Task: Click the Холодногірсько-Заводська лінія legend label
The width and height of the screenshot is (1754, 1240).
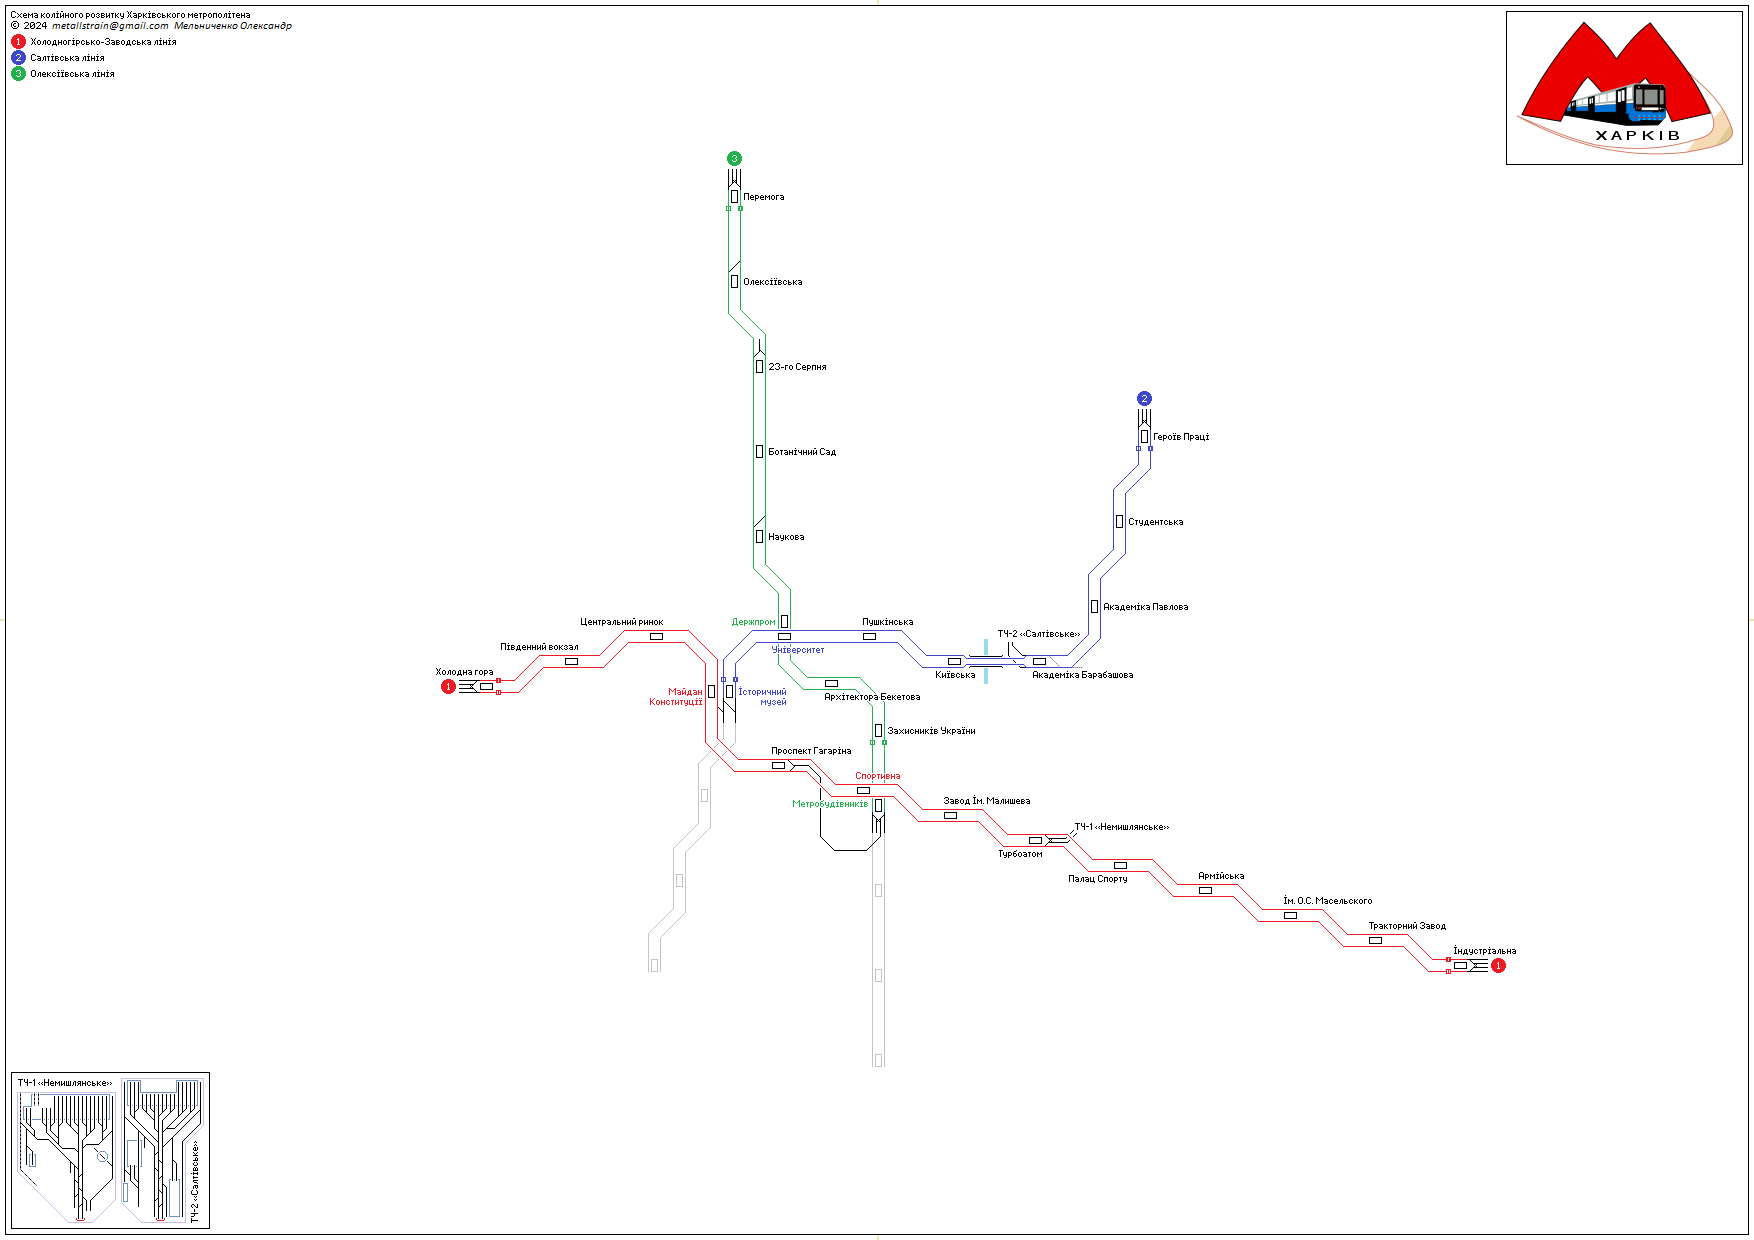Action: [103, 42]
